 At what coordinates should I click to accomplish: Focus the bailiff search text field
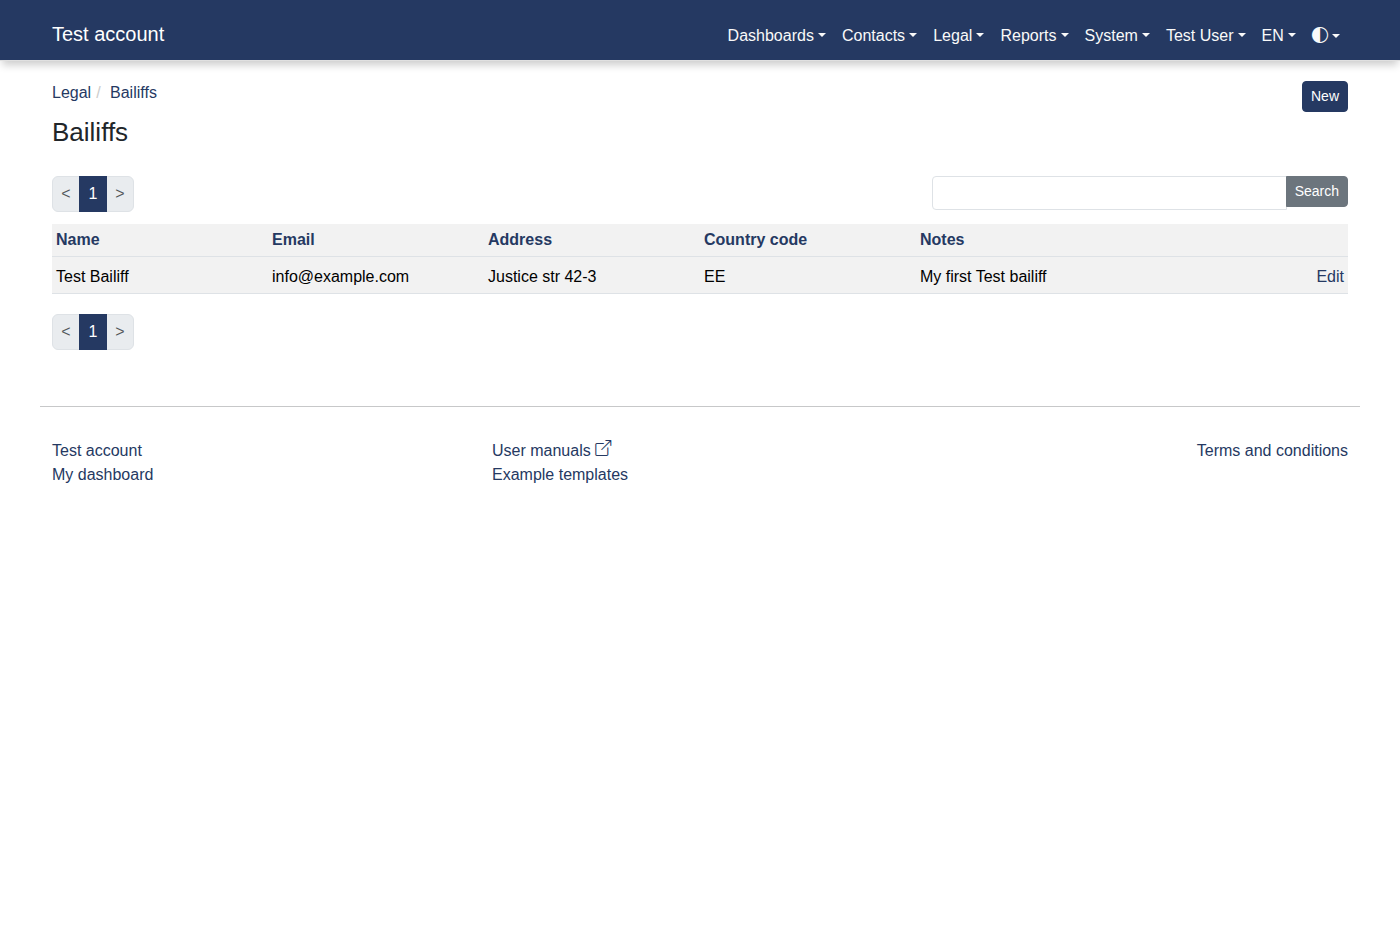tap(1108, 192)
